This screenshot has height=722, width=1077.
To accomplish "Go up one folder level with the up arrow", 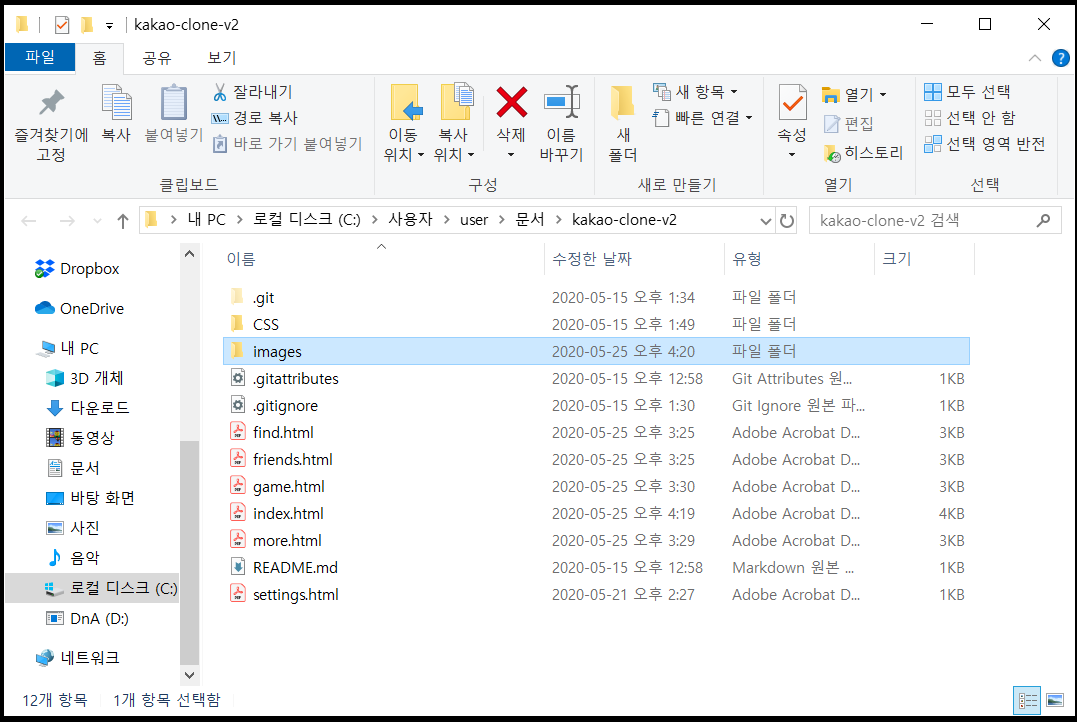I will (x=123, y=221).
